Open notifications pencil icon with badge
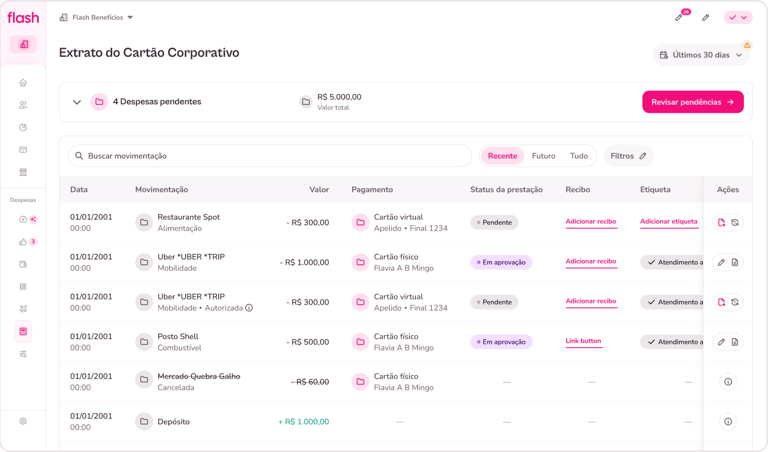The image size is (768, 452). point(680,17)
